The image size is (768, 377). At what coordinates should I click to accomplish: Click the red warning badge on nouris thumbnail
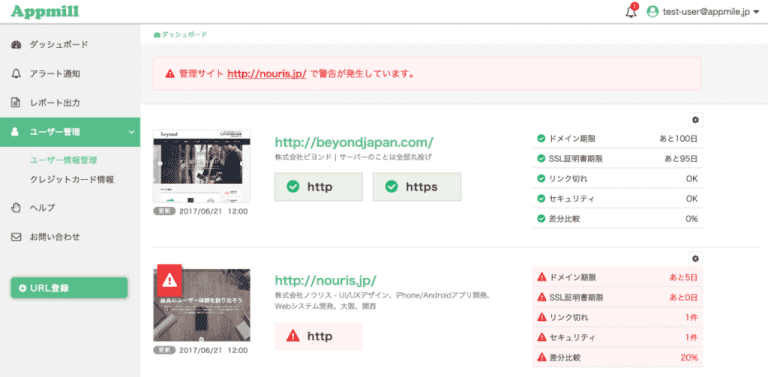(169, 281)
